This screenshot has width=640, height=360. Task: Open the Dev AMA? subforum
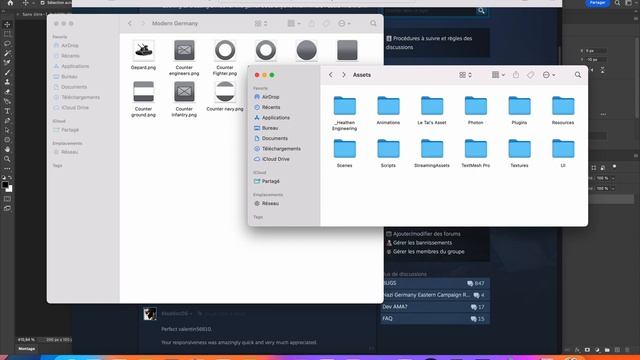(x=435, y=307)
